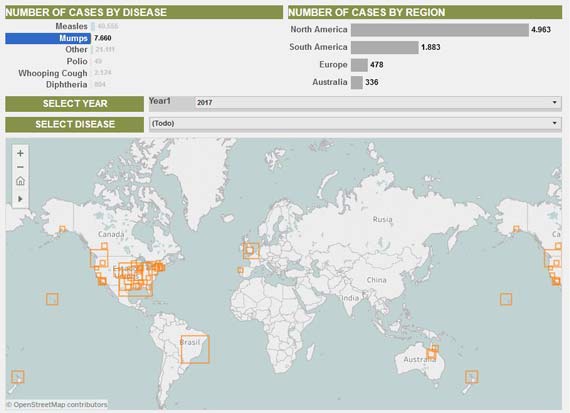Reset map view with home icon

click(x=20, y=181)
